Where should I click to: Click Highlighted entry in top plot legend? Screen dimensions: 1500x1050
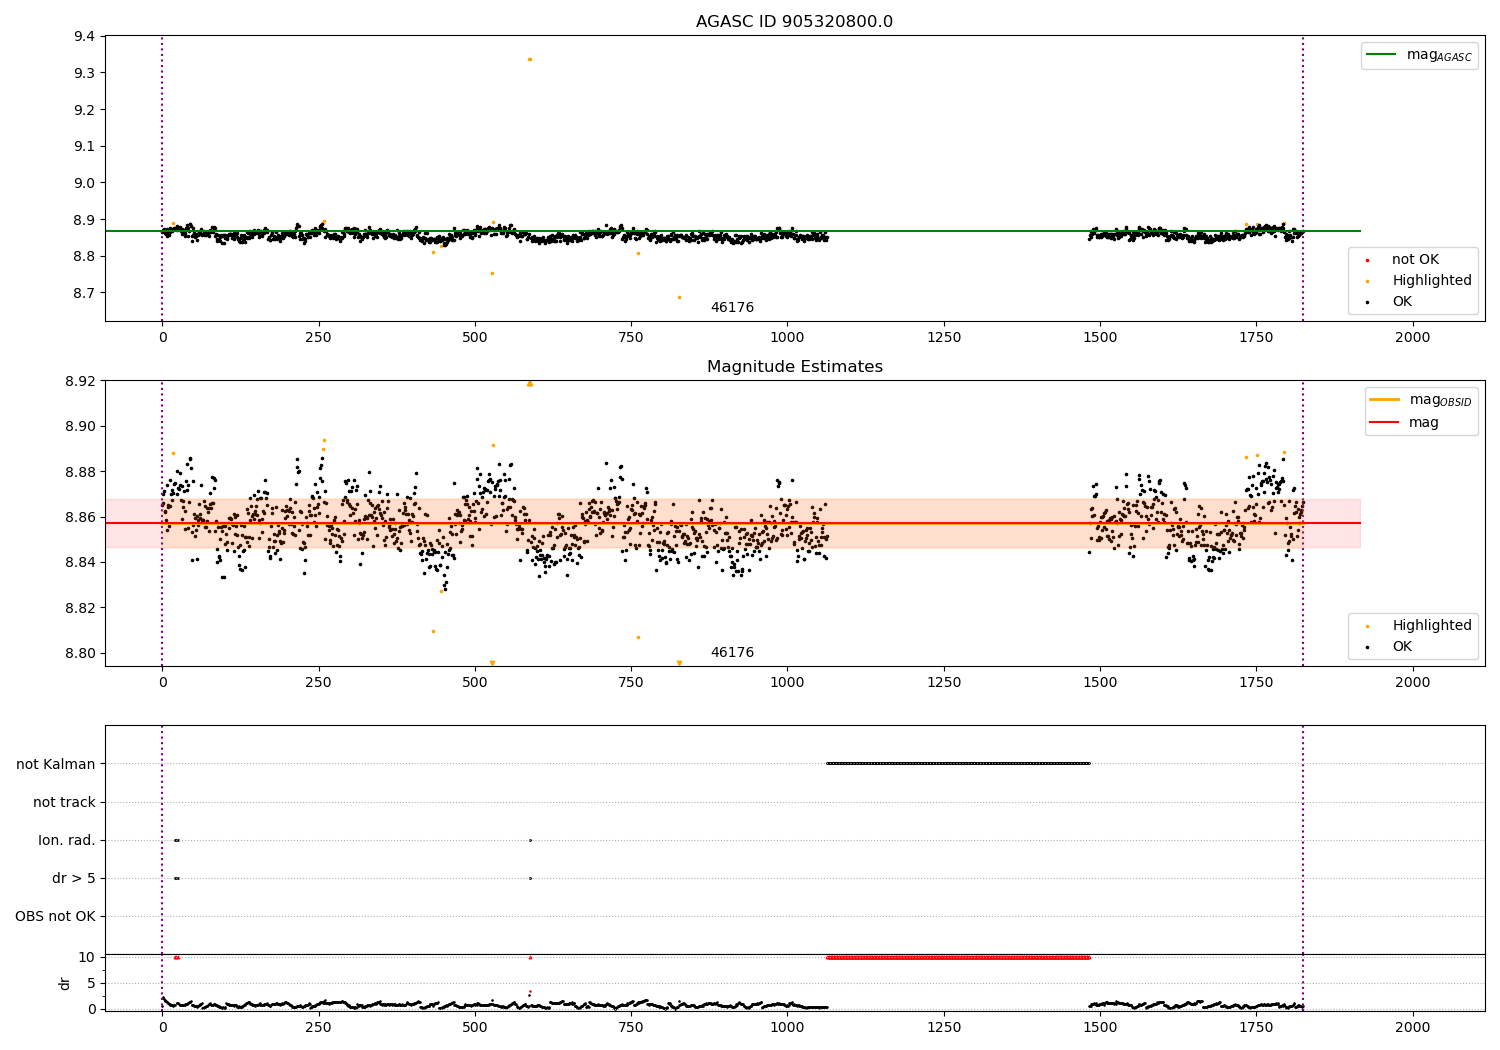coord(1432,281)
